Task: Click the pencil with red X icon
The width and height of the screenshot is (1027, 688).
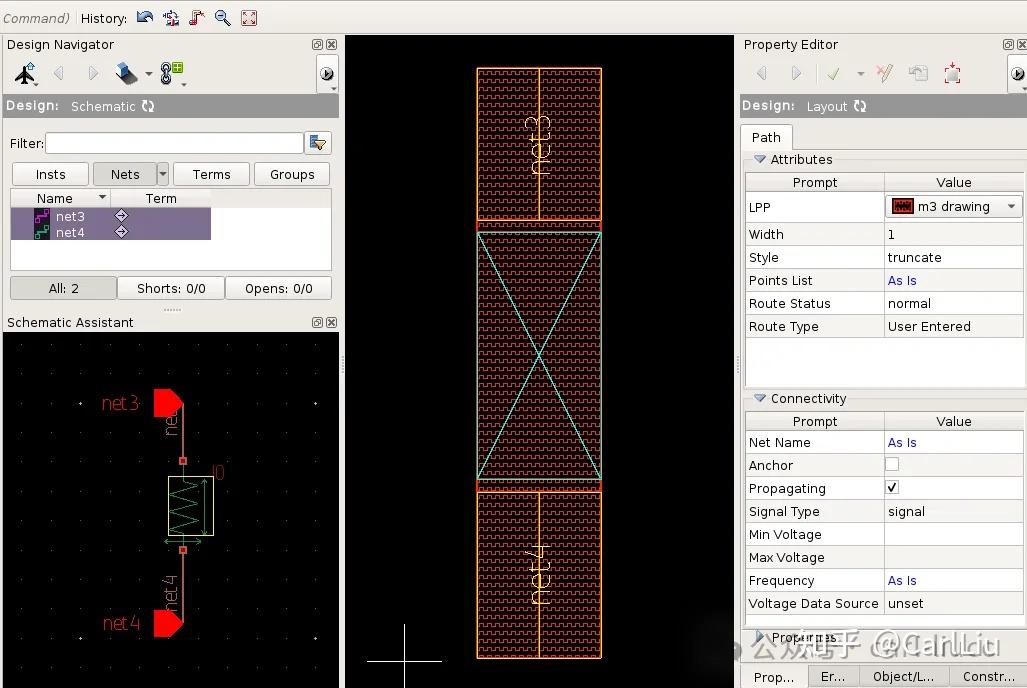Action: (884, 74)
